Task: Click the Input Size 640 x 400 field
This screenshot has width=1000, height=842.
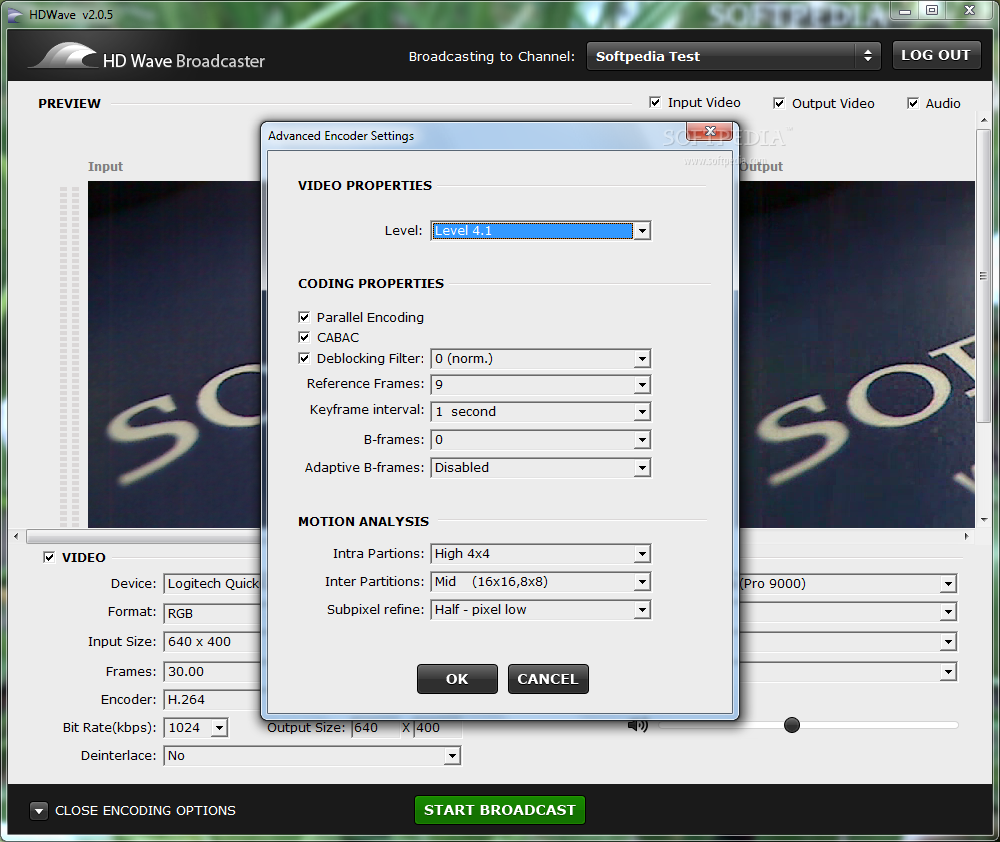Action: [x=212, y=642]
